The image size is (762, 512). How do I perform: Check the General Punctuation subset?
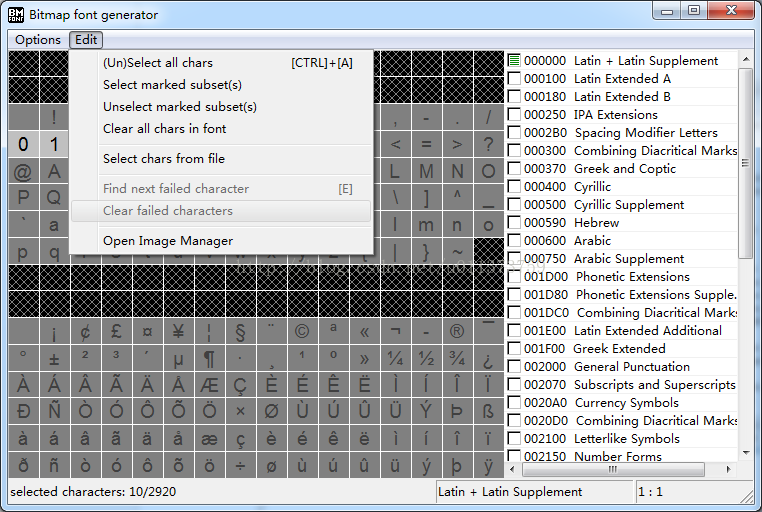coord(514,367)
